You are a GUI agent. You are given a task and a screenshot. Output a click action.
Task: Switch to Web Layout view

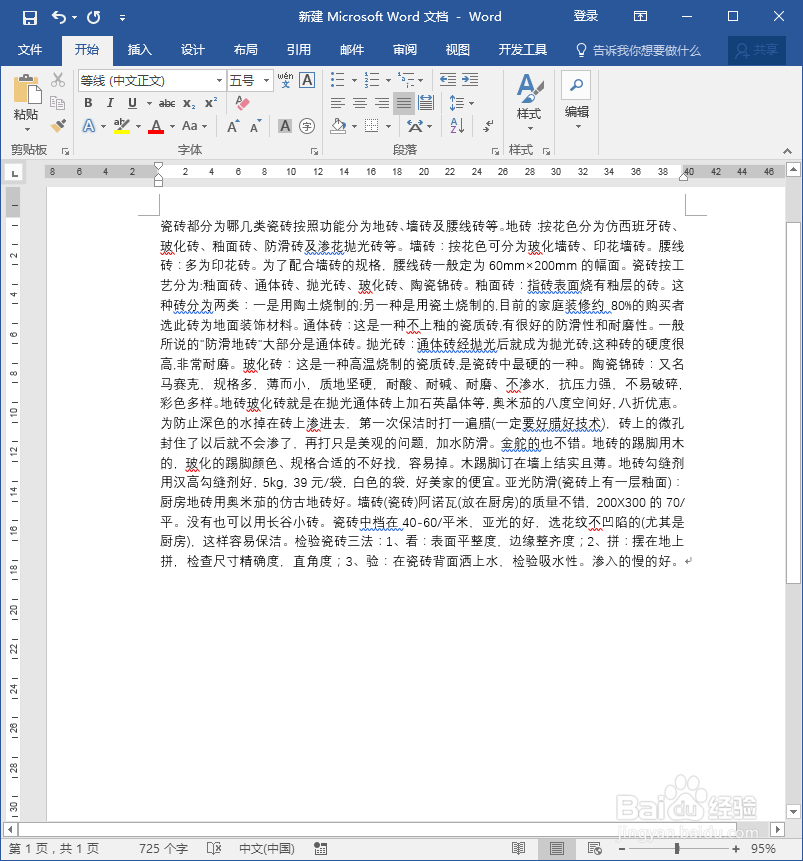(594, 848)
